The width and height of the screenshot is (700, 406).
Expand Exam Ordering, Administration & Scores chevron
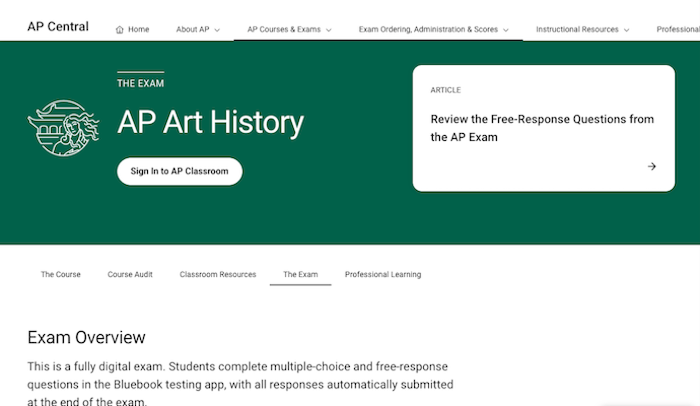pos(506,30)
